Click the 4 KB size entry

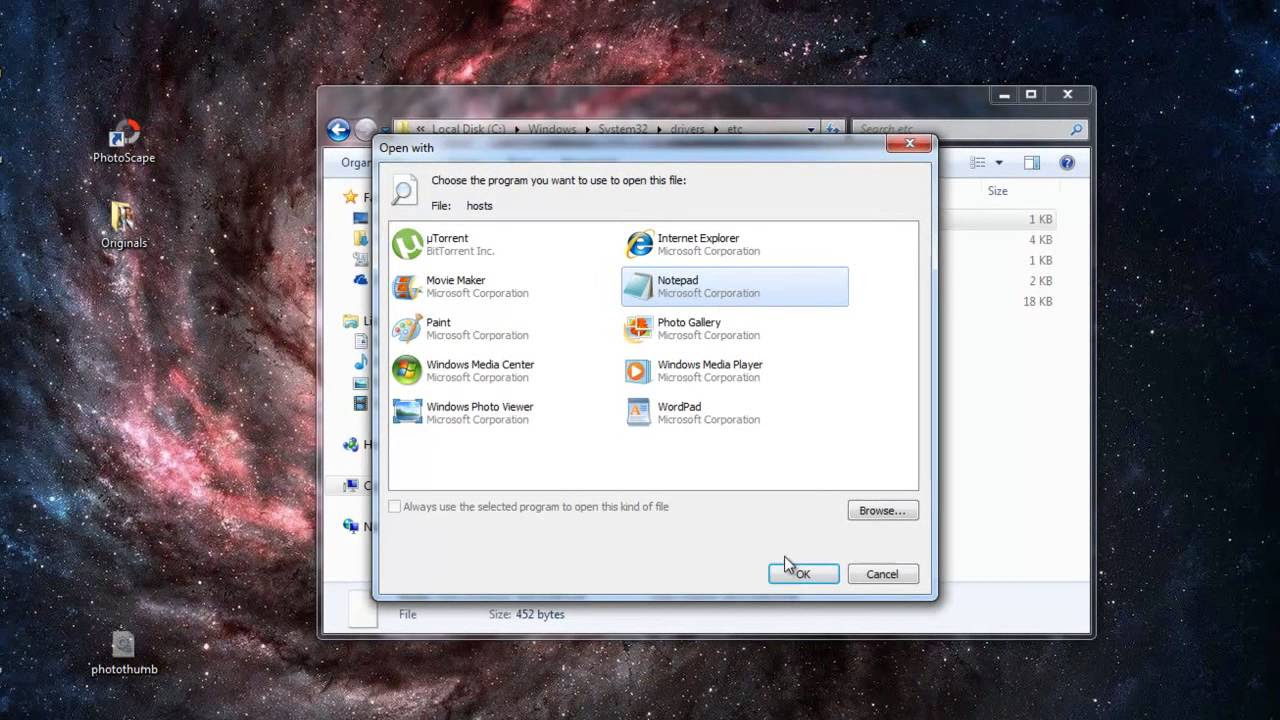coord(1041,240)
